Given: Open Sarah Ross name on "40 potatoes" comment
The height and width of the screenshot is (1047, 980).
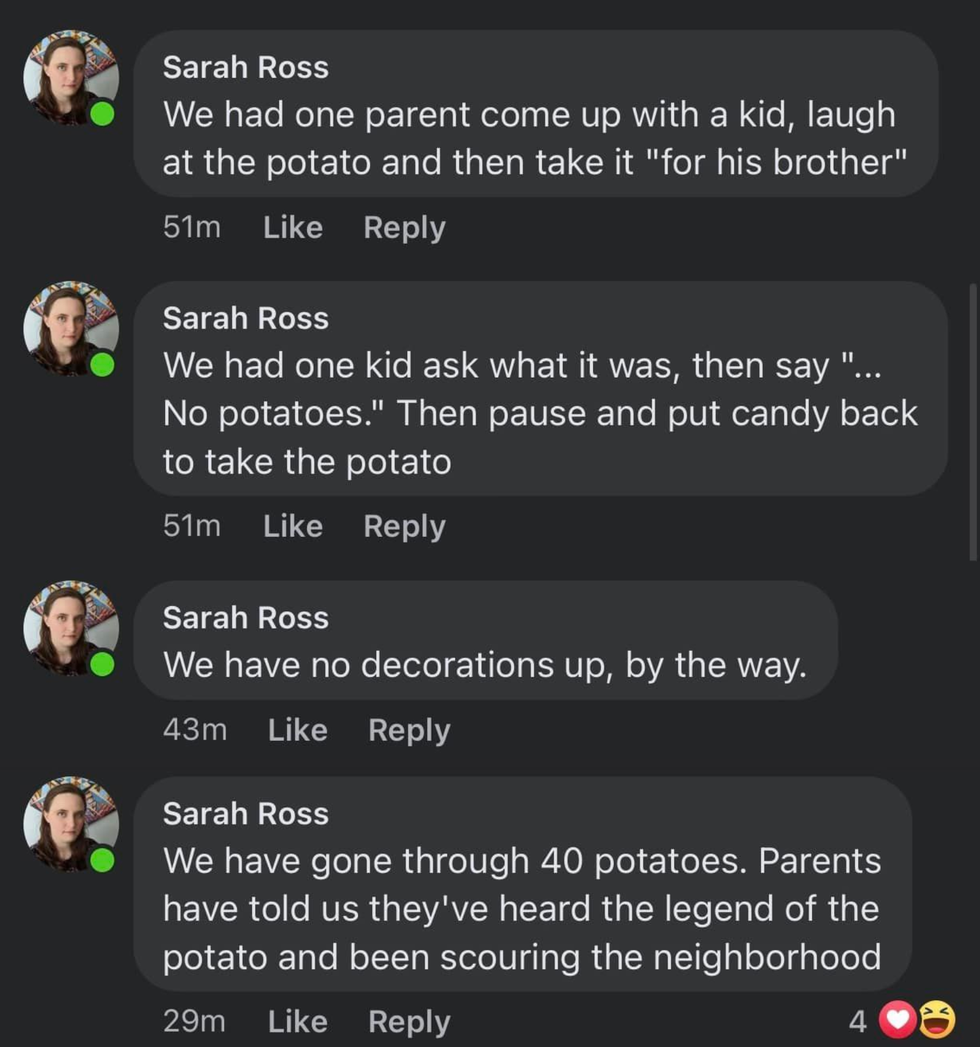Looking at the screenshot, I should 246,814.
